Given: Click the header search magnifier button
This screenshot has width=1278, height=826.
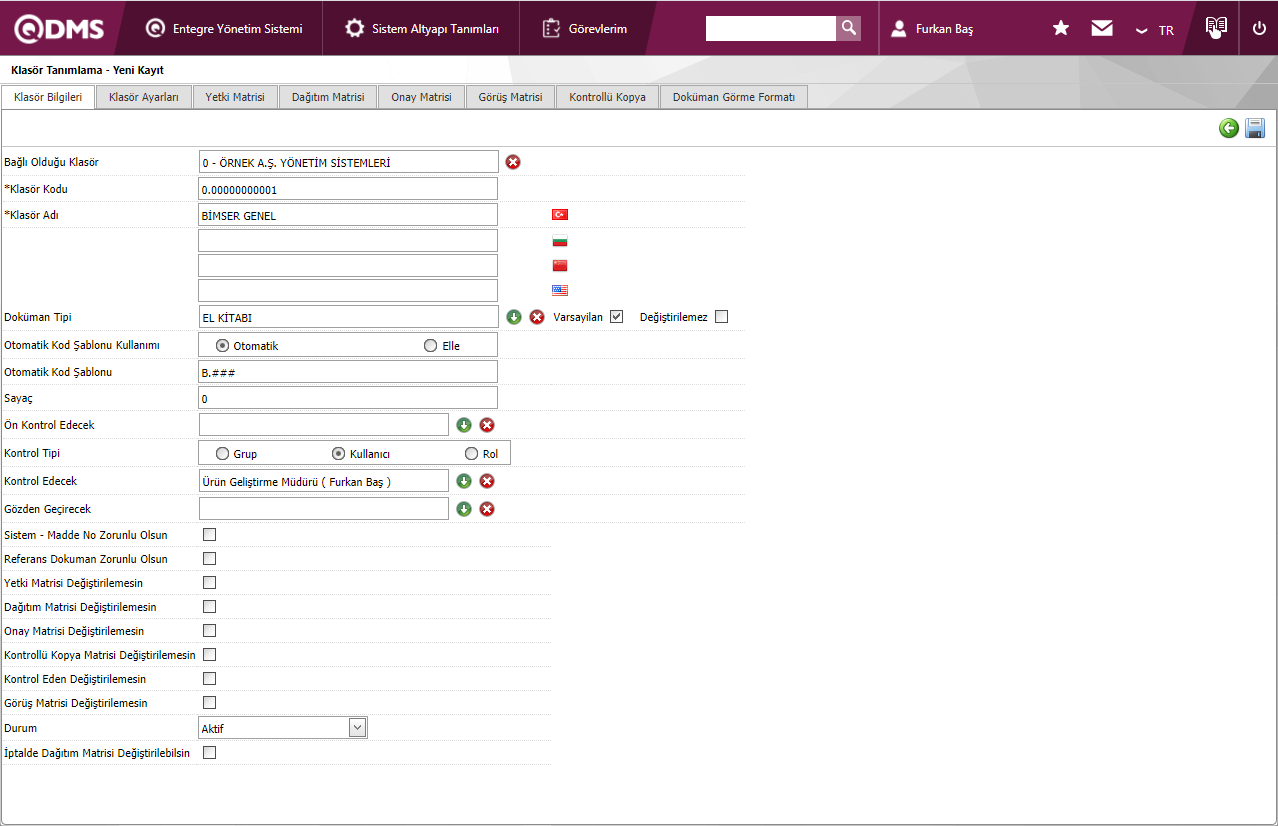Looking at the screenshot, I should [x=848, y=28].
